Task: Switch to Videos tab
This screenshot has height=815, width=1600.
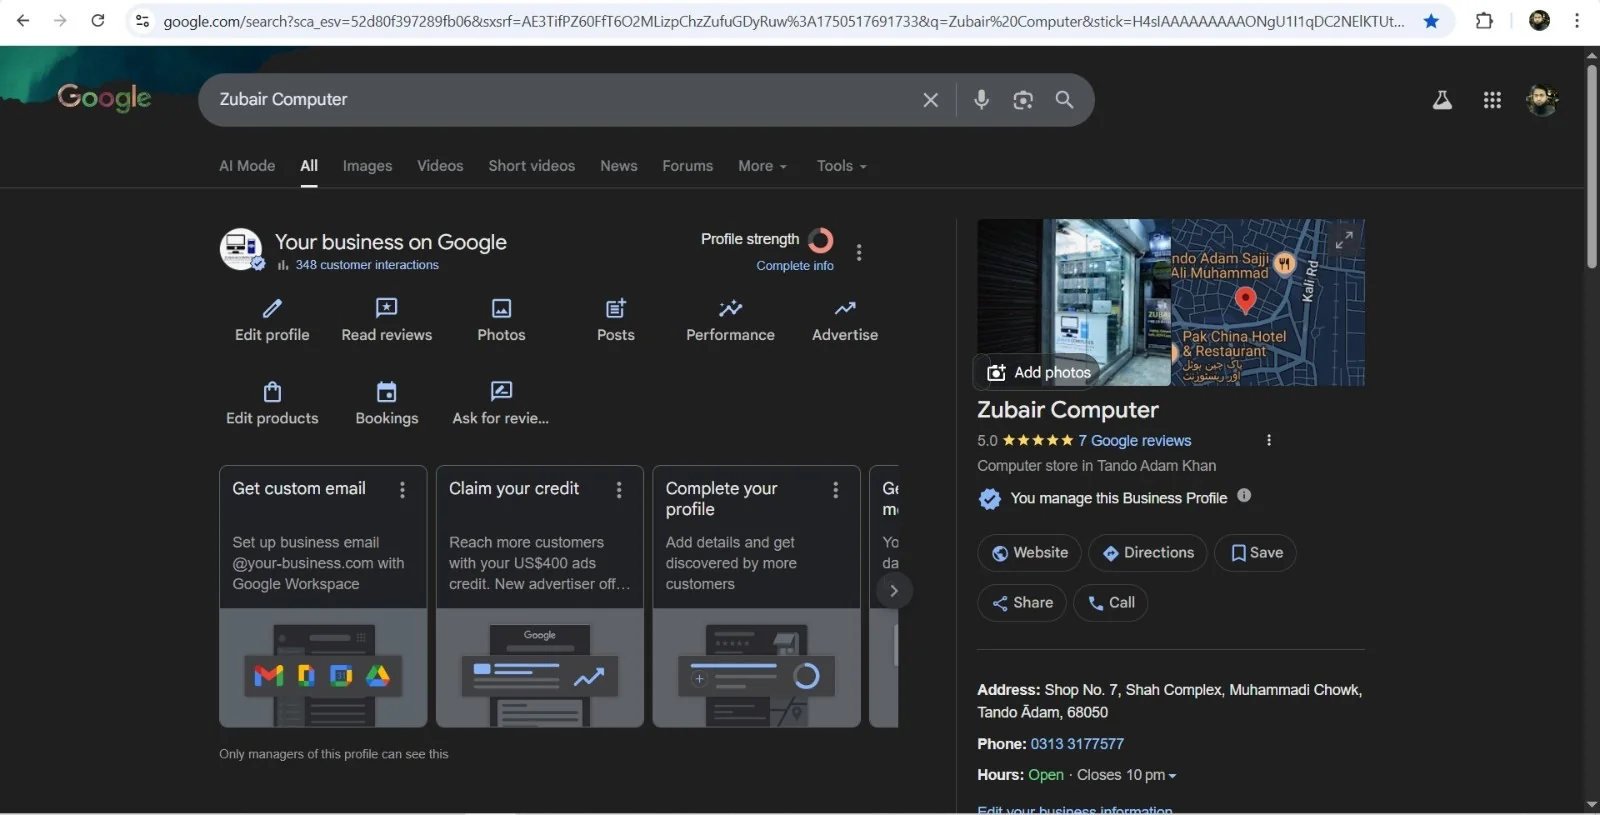Action: coord(440,166)
